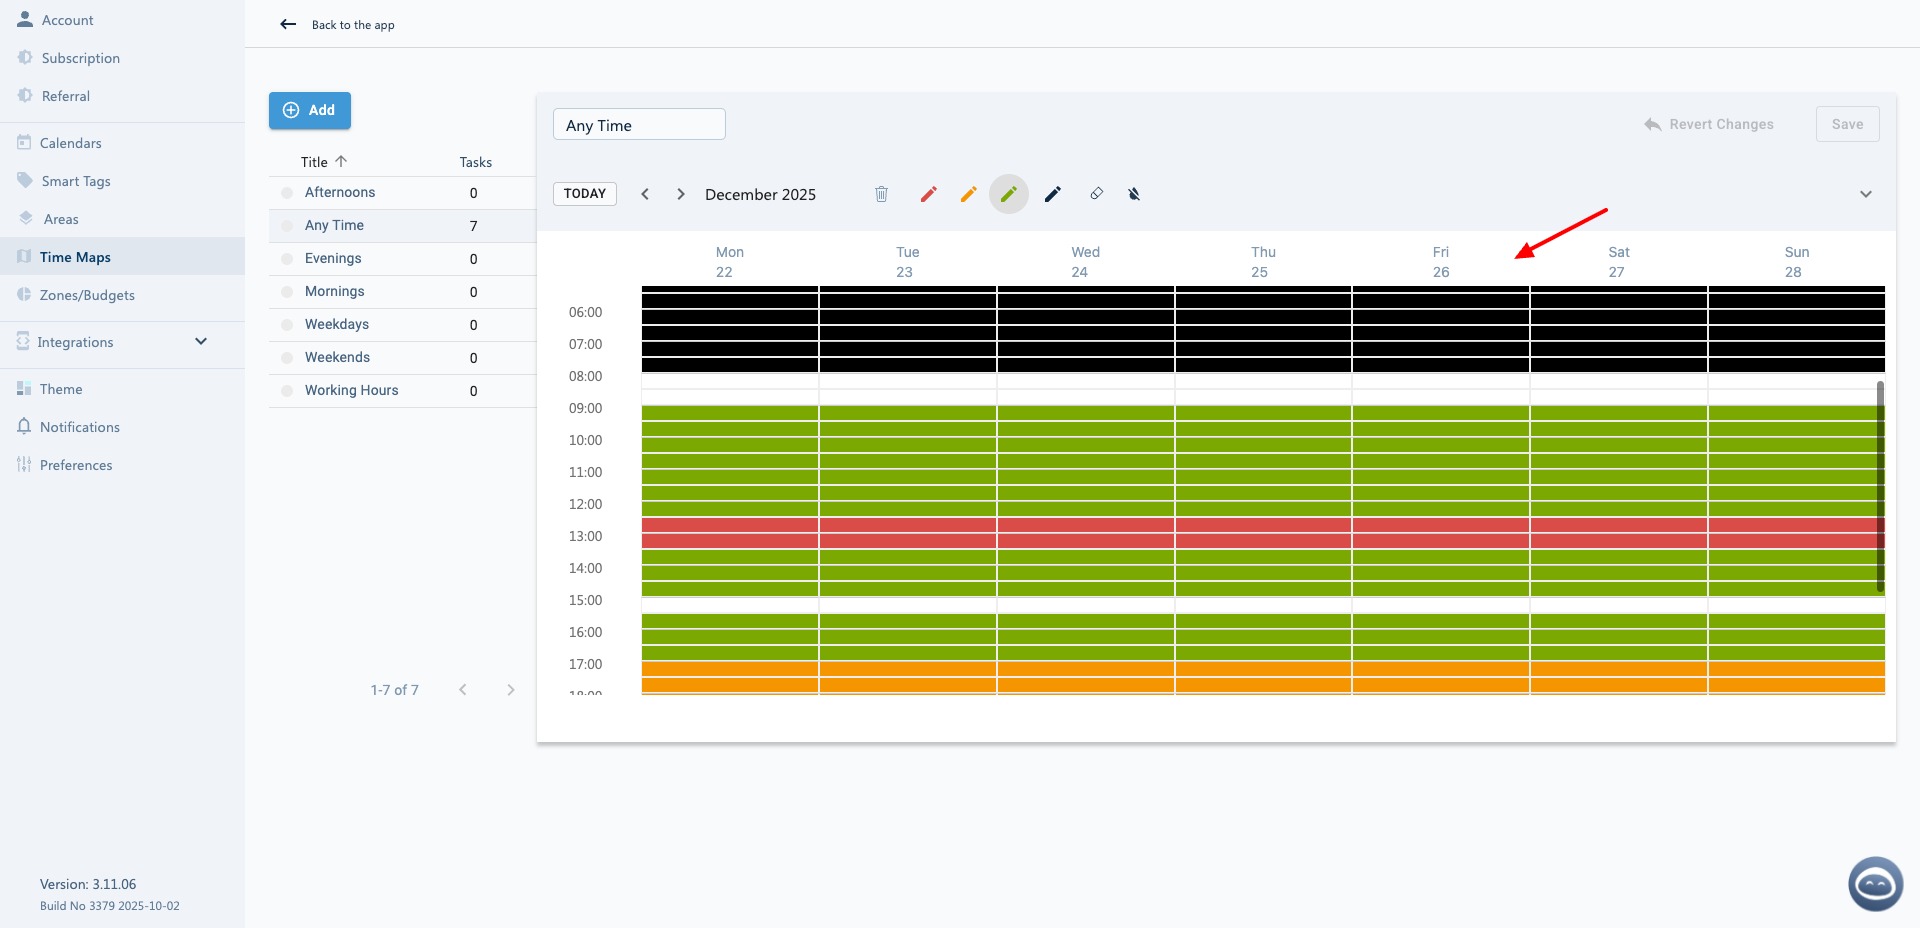The width and height of the screenshot is (1920, 928).
Task: Select the Working Hours radio circle
Action: tap(287, 391)
